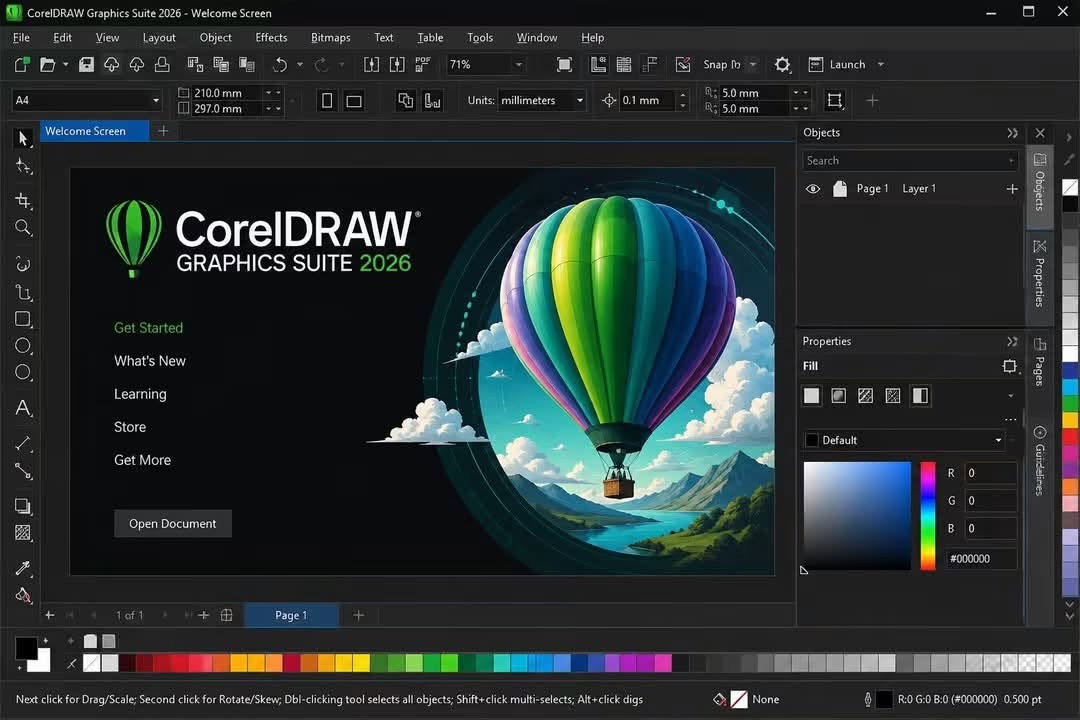Click the white swatch in bottom palette

pos(110,664)
